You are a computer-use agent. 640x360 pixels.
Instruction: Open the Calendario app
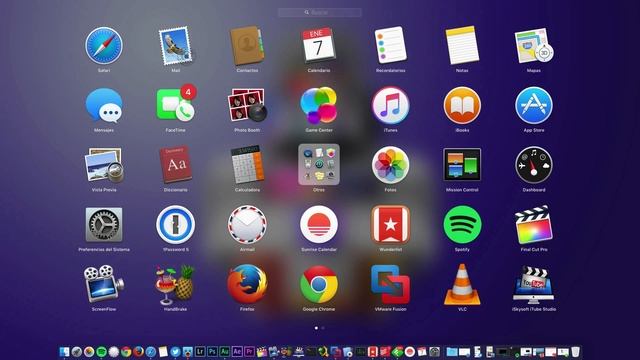point(319,45)
